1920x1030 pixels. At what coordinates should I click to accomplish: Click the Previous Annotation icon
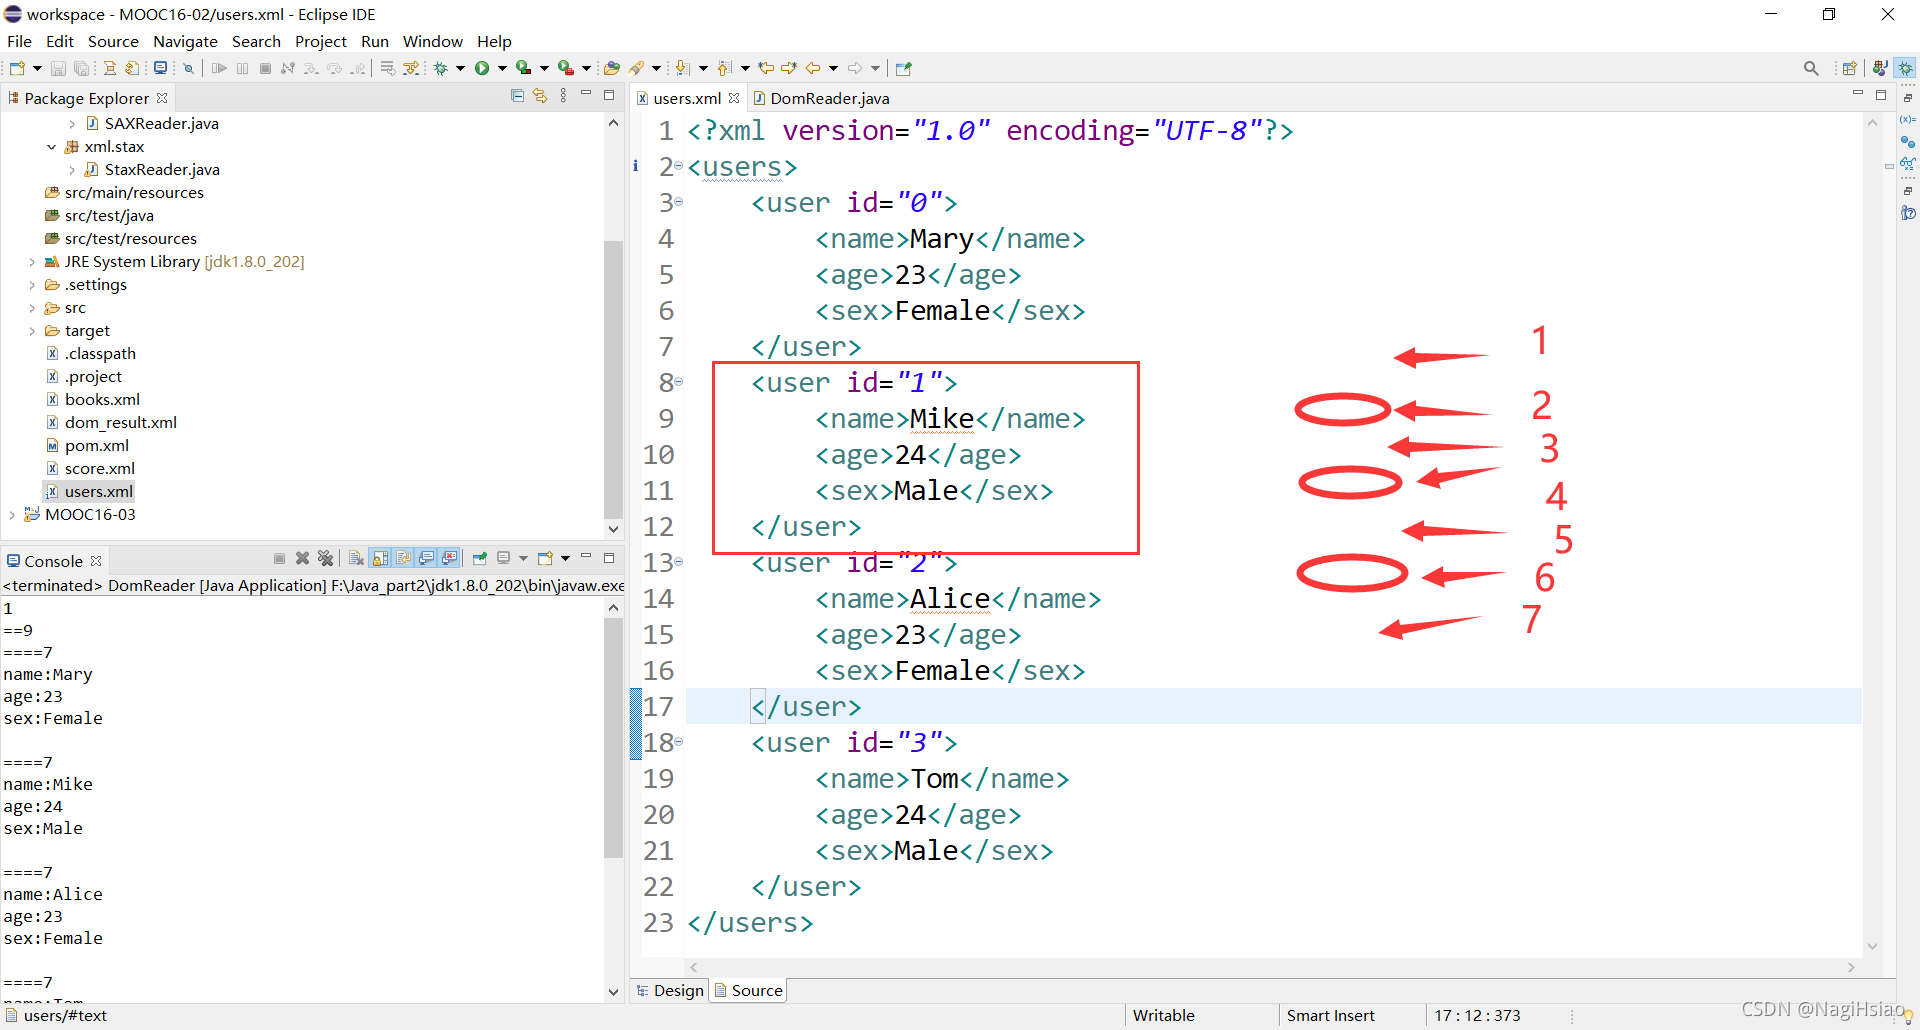[x=725, y=68]
